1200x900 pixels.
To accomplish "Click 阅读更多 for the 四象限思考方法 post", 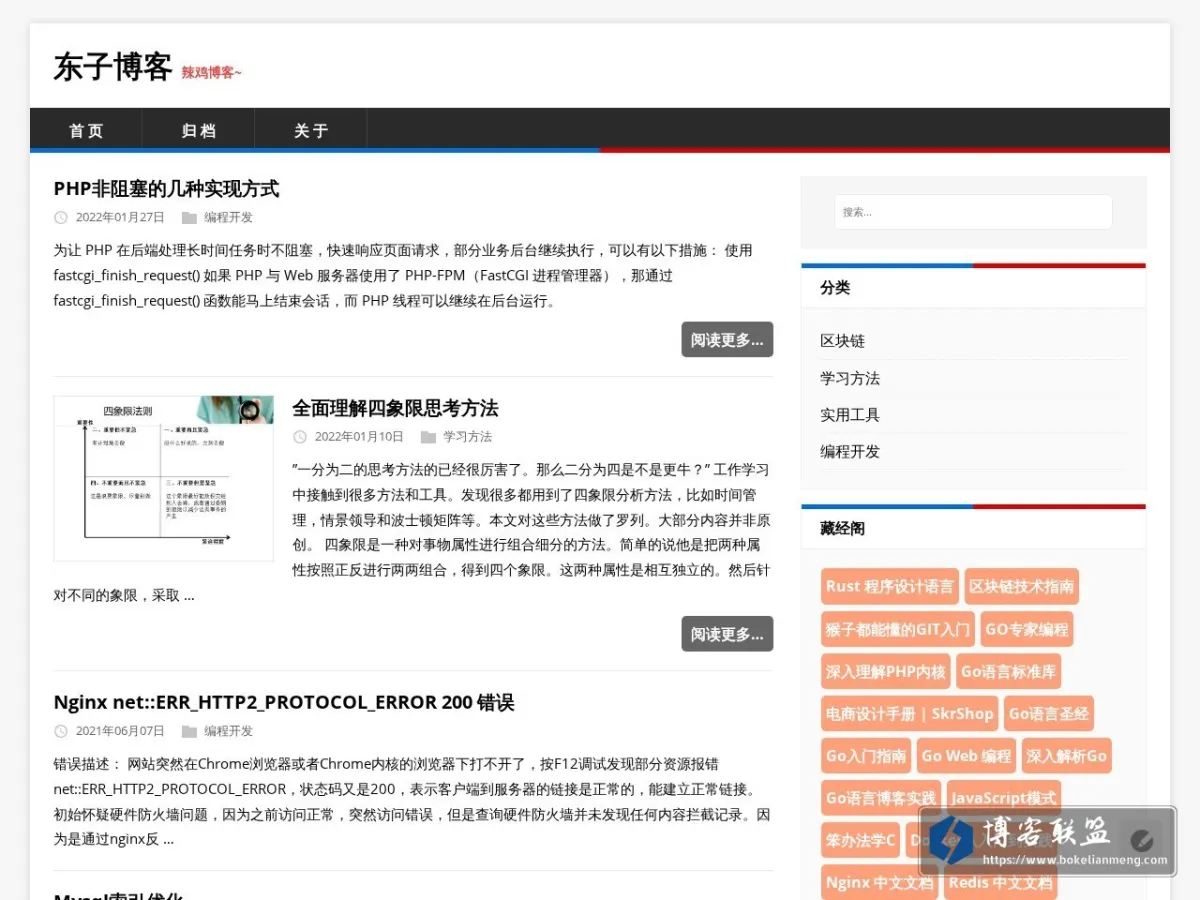I will tap(727, 634).
